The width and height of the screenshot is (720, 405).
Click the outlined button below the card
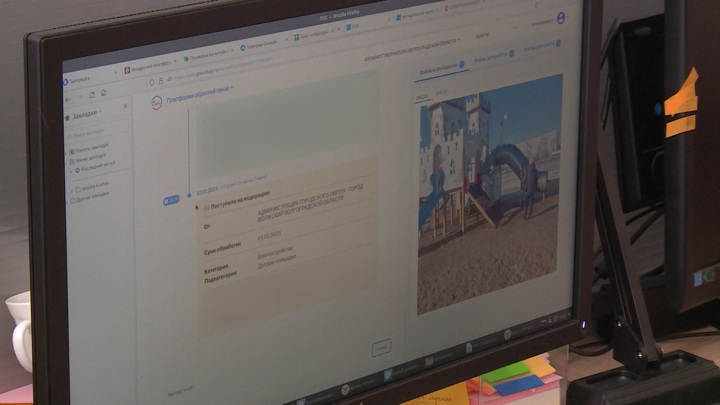pos(381,348)
